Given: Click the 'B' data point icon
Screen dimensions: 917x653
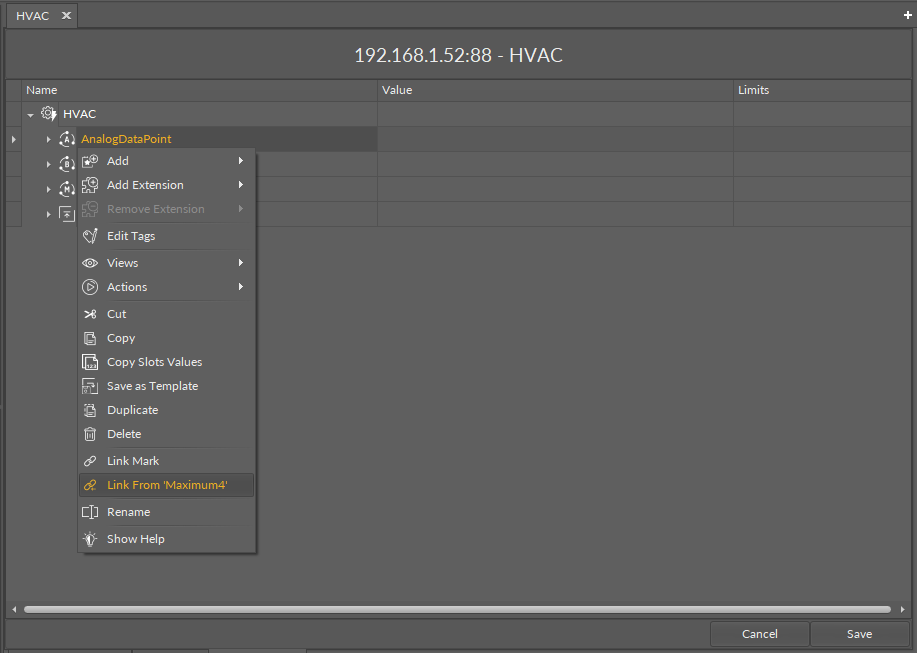Looking at the screenshot, I should (x=67, y=164).
